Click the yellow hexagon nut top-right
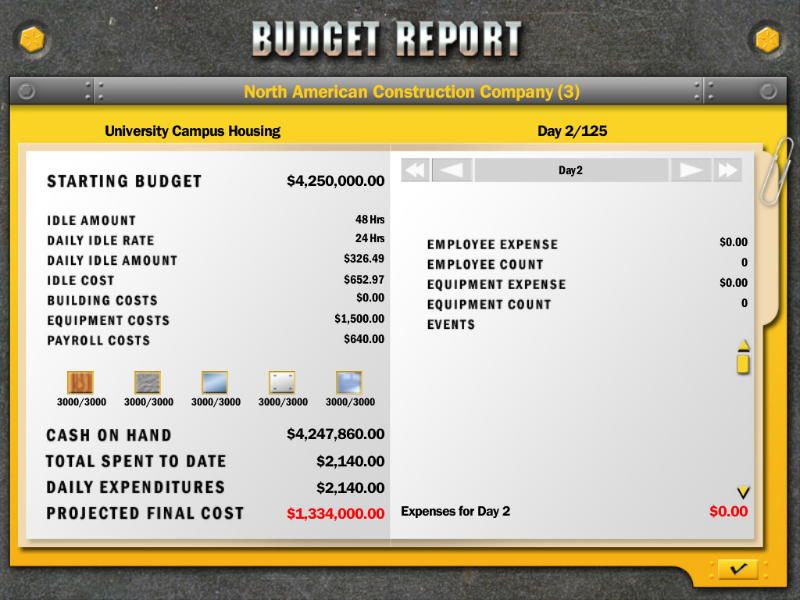800x600 pixels. pos(767,39)
